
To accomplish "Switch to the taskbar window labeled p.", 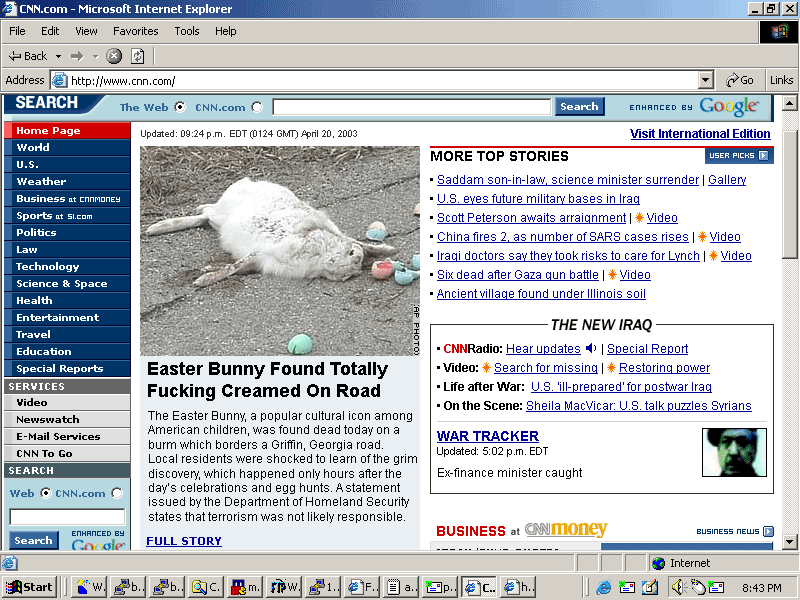I will click(x=440, y=587).
